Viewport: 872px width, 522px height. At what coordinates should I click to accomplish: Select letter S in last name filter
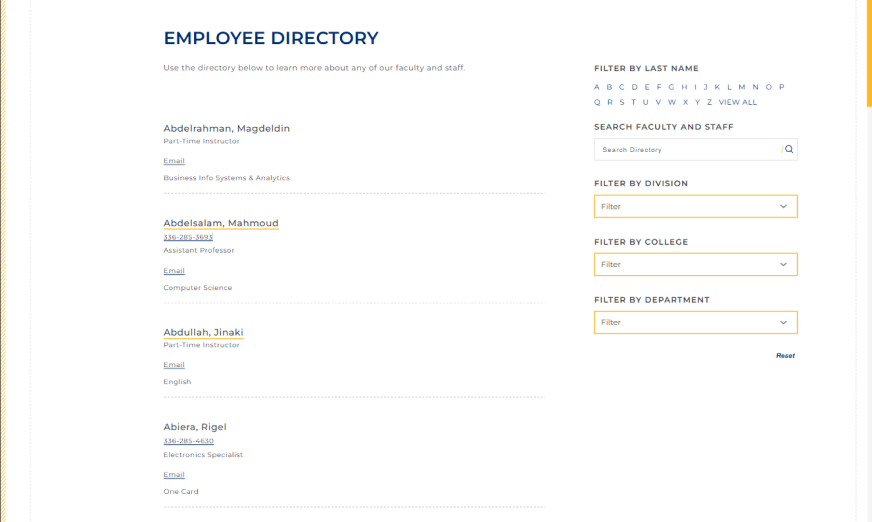pos(622,102)
